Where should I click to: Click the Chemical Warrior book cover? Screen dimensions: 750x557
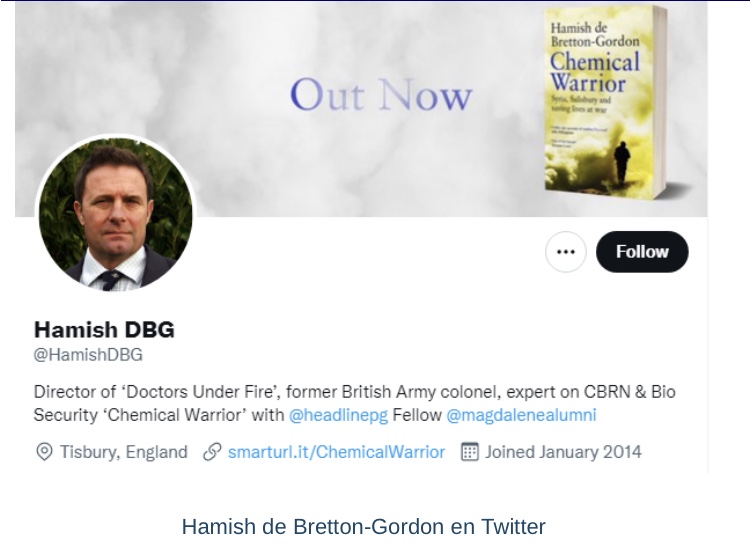(606, 103)
